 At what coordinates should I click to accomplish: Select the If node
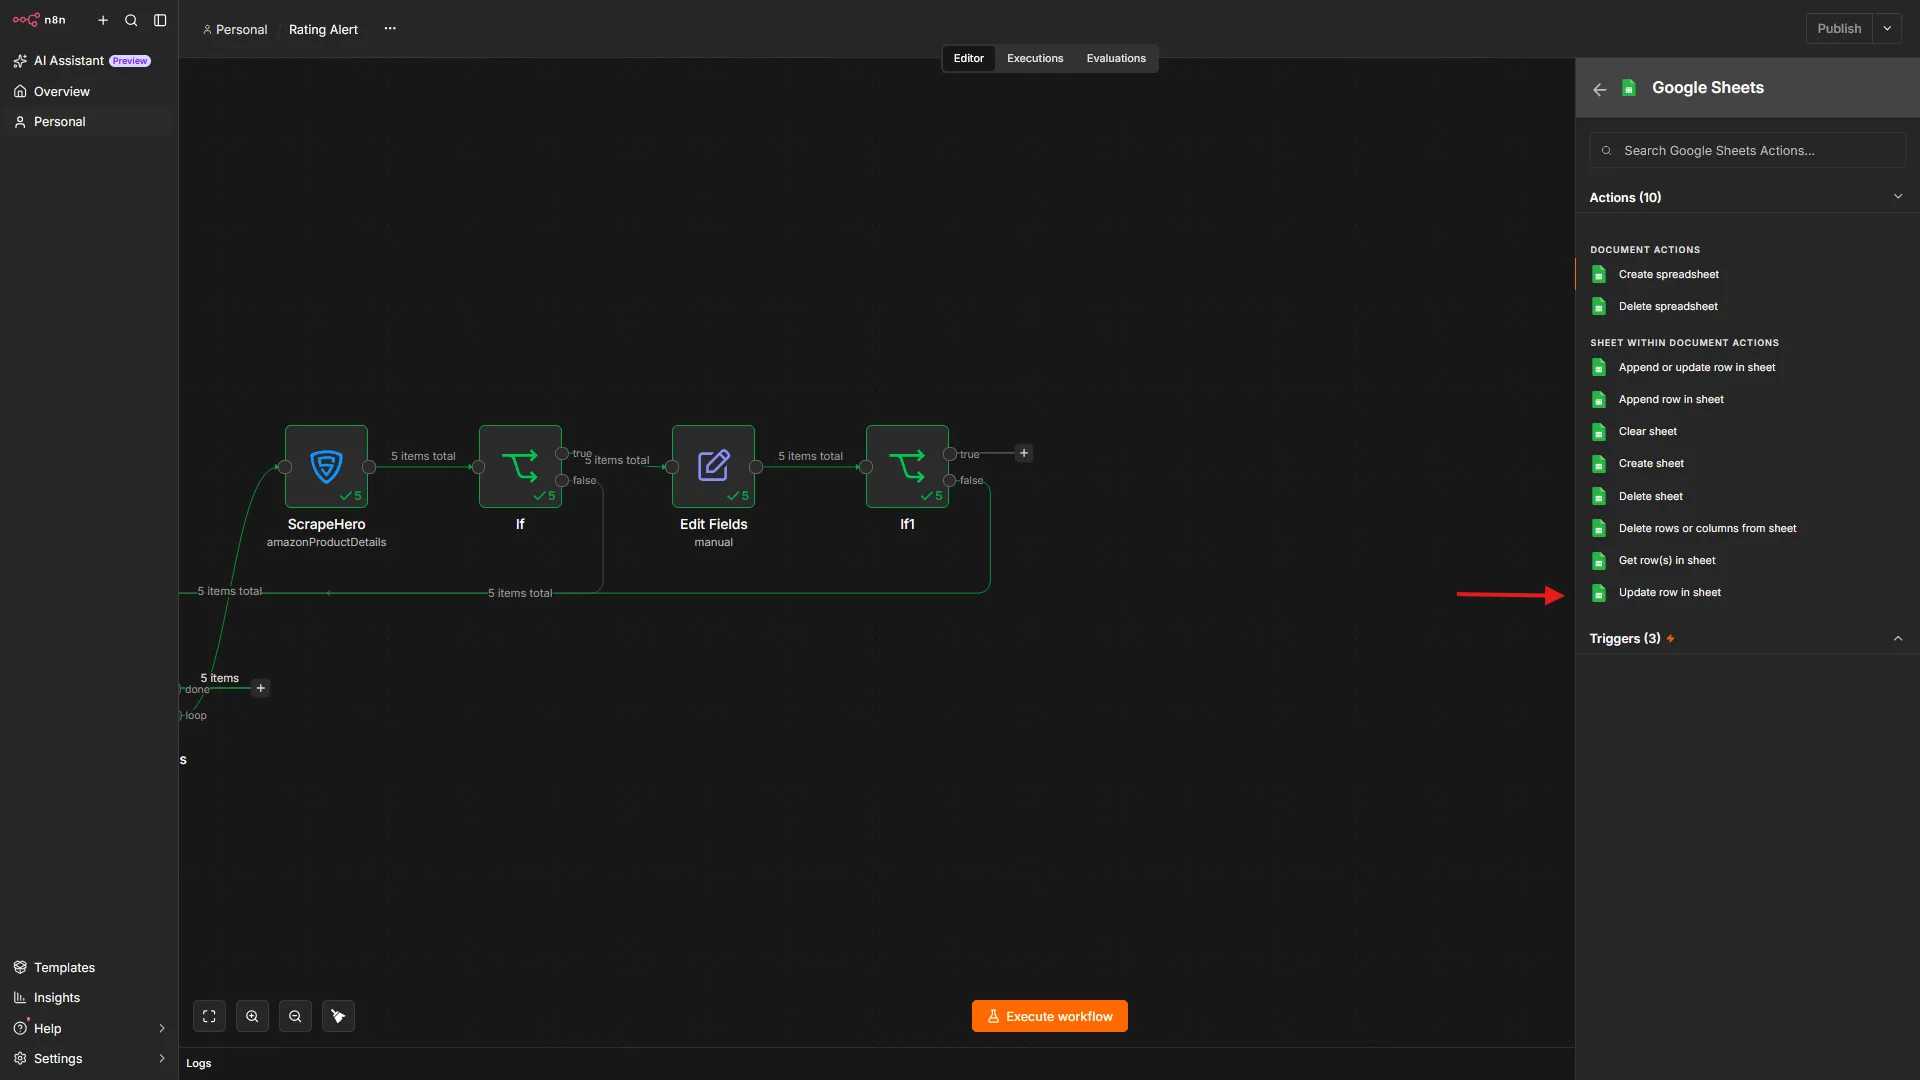tap(520, 466)
